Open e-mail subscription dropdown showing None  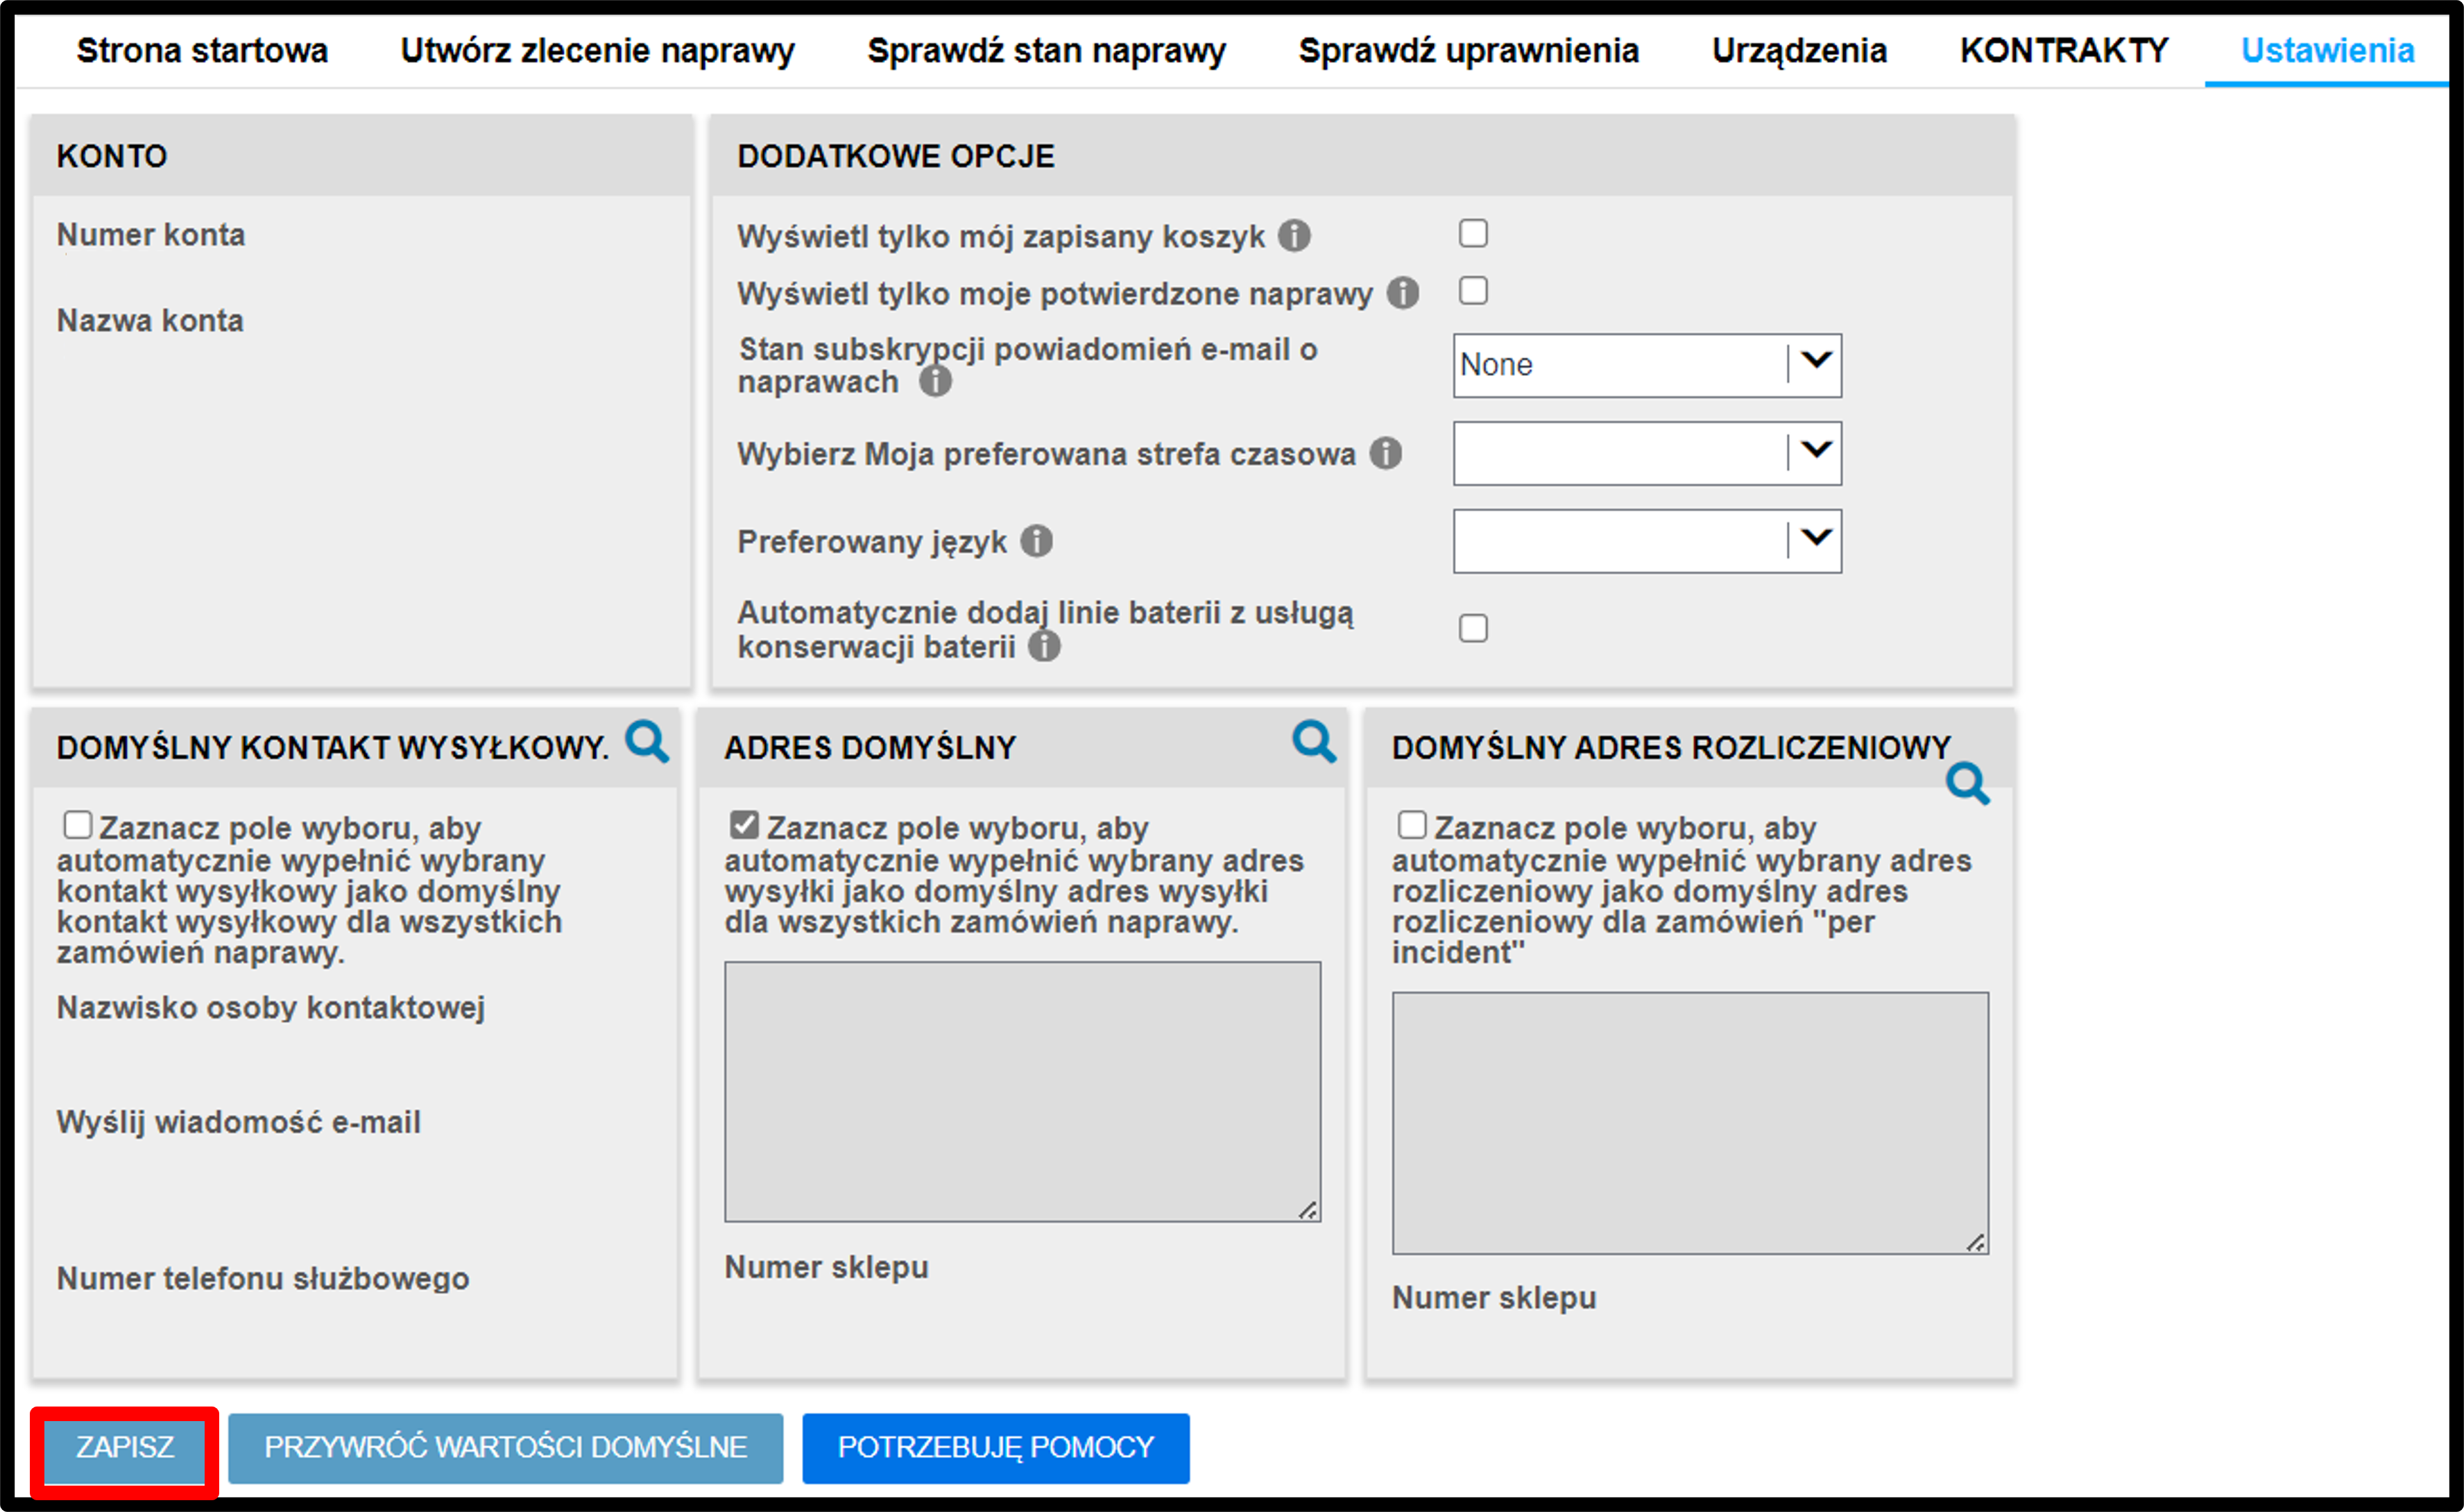click(x=1647, y=365)
